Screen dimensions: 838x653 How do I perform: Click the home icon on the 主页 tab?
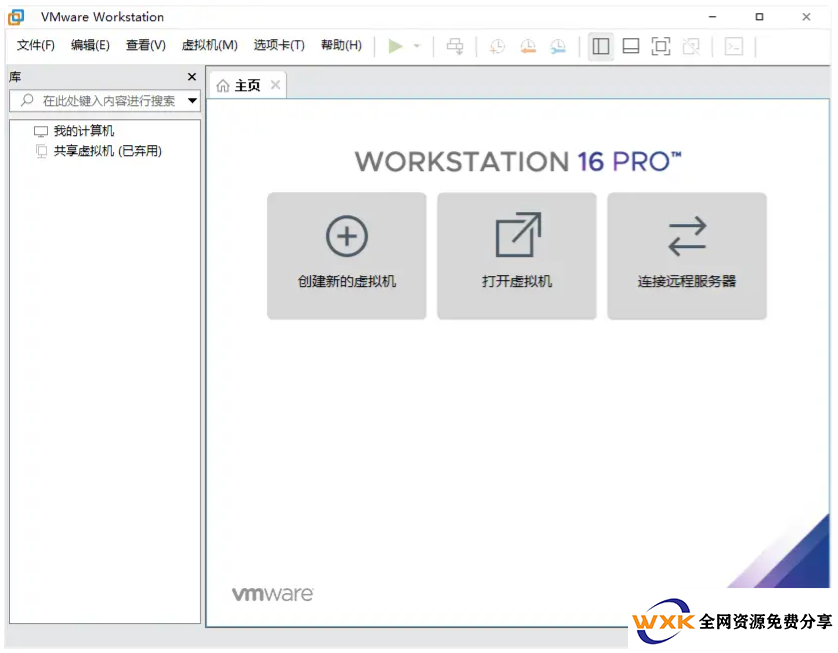[x=223, y=85]
